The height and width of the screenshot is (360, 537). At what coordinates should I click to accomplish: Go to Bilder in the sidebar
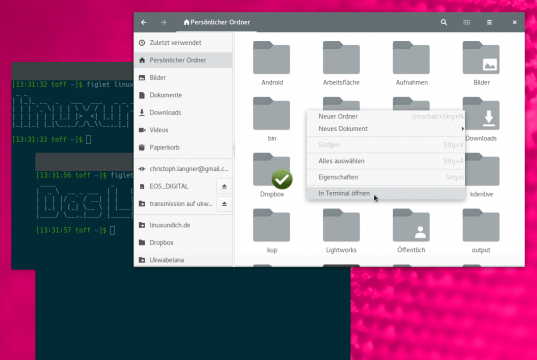pyautogui.click(x=183, y=77)
